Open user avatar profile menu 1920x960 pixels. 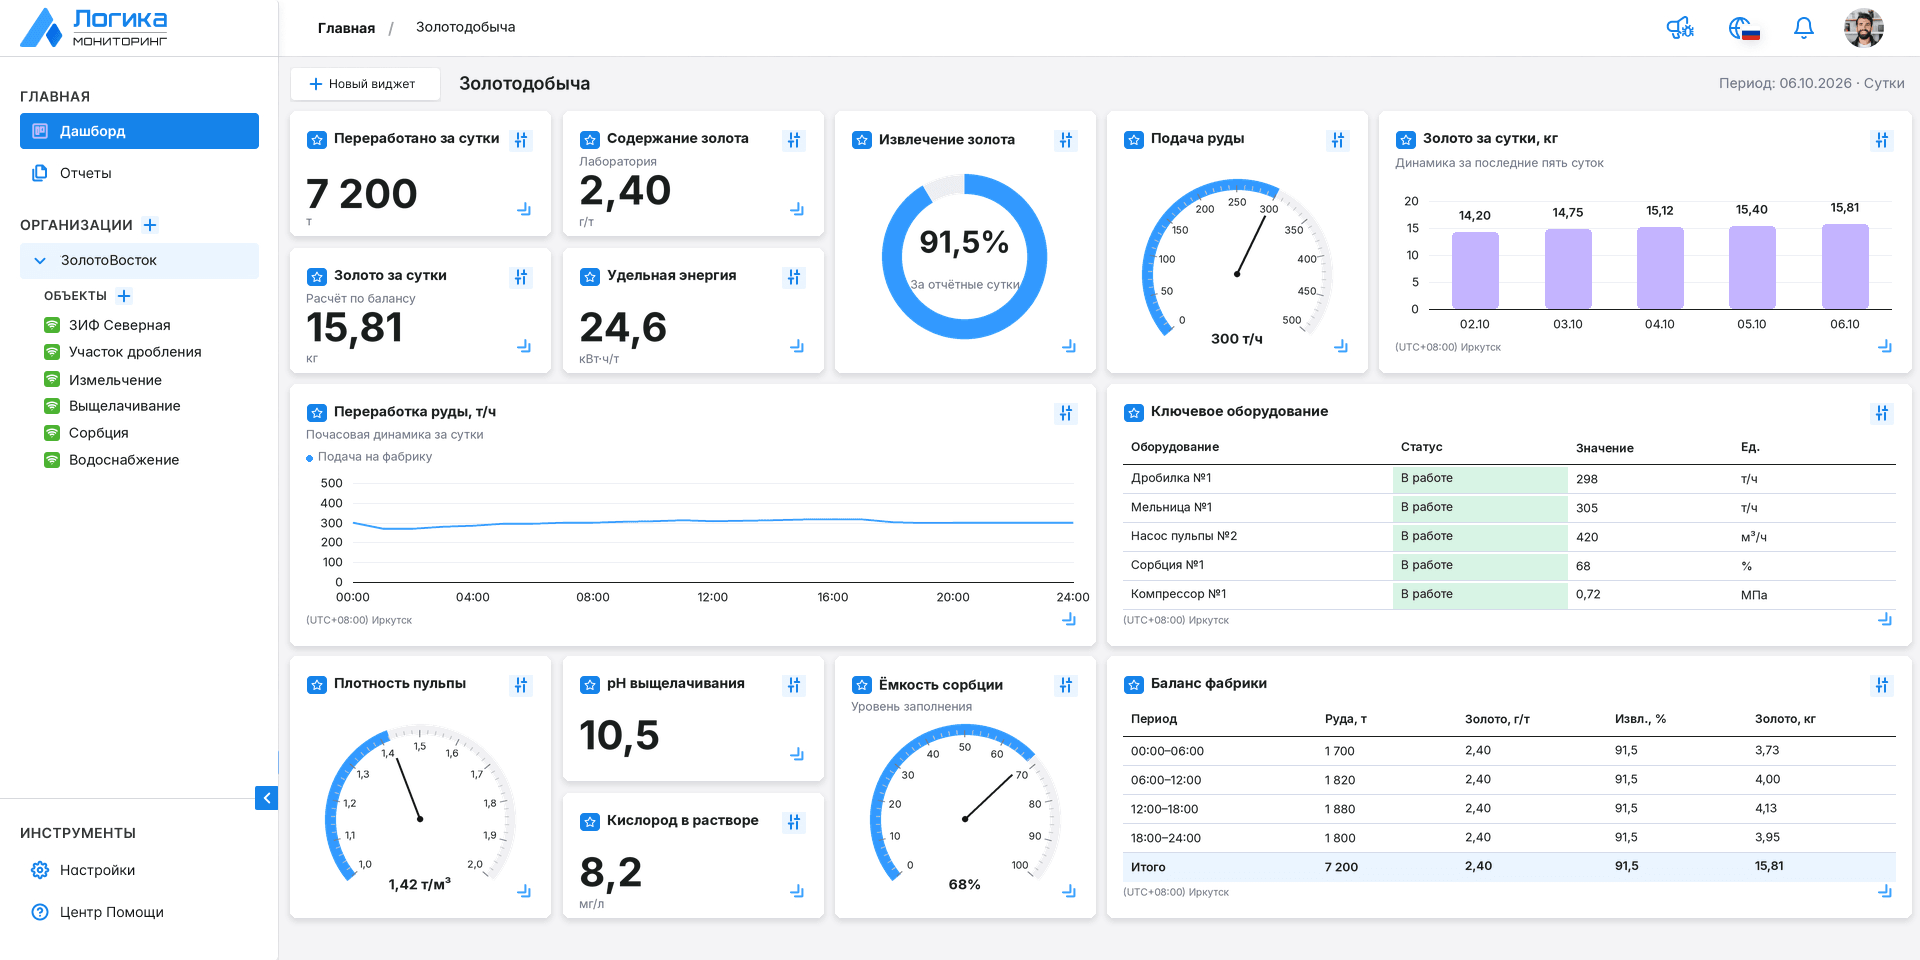click(x=1864, y=28)
